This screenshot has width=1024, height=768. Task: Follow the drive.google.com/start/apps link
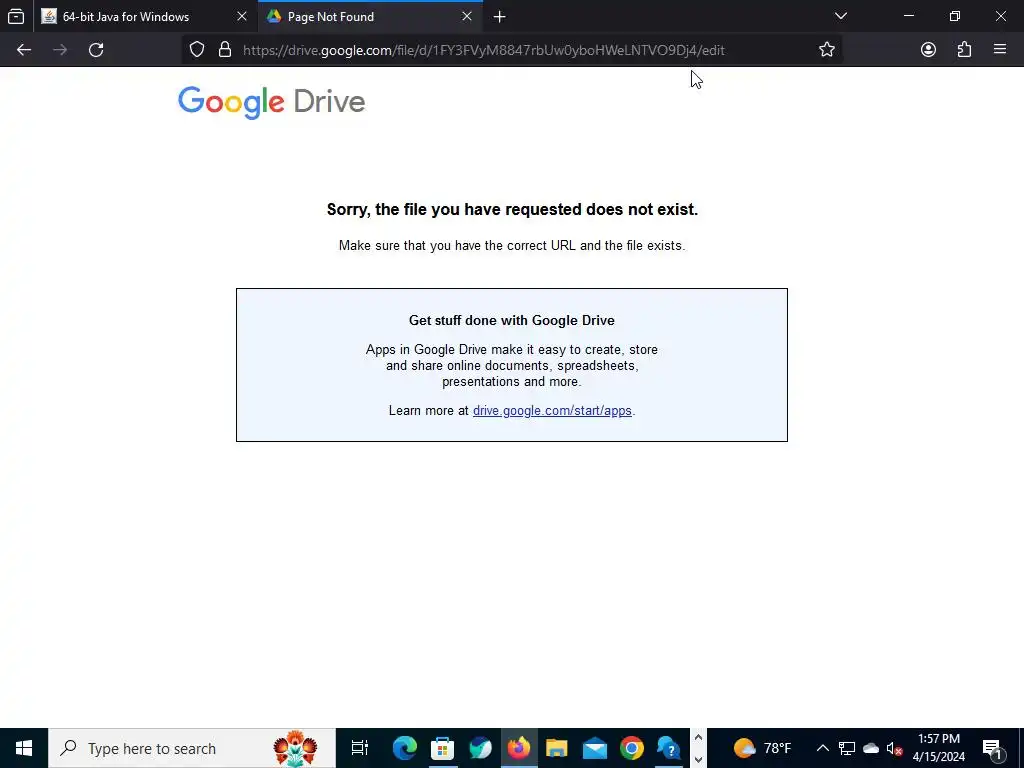pos(552,411)
